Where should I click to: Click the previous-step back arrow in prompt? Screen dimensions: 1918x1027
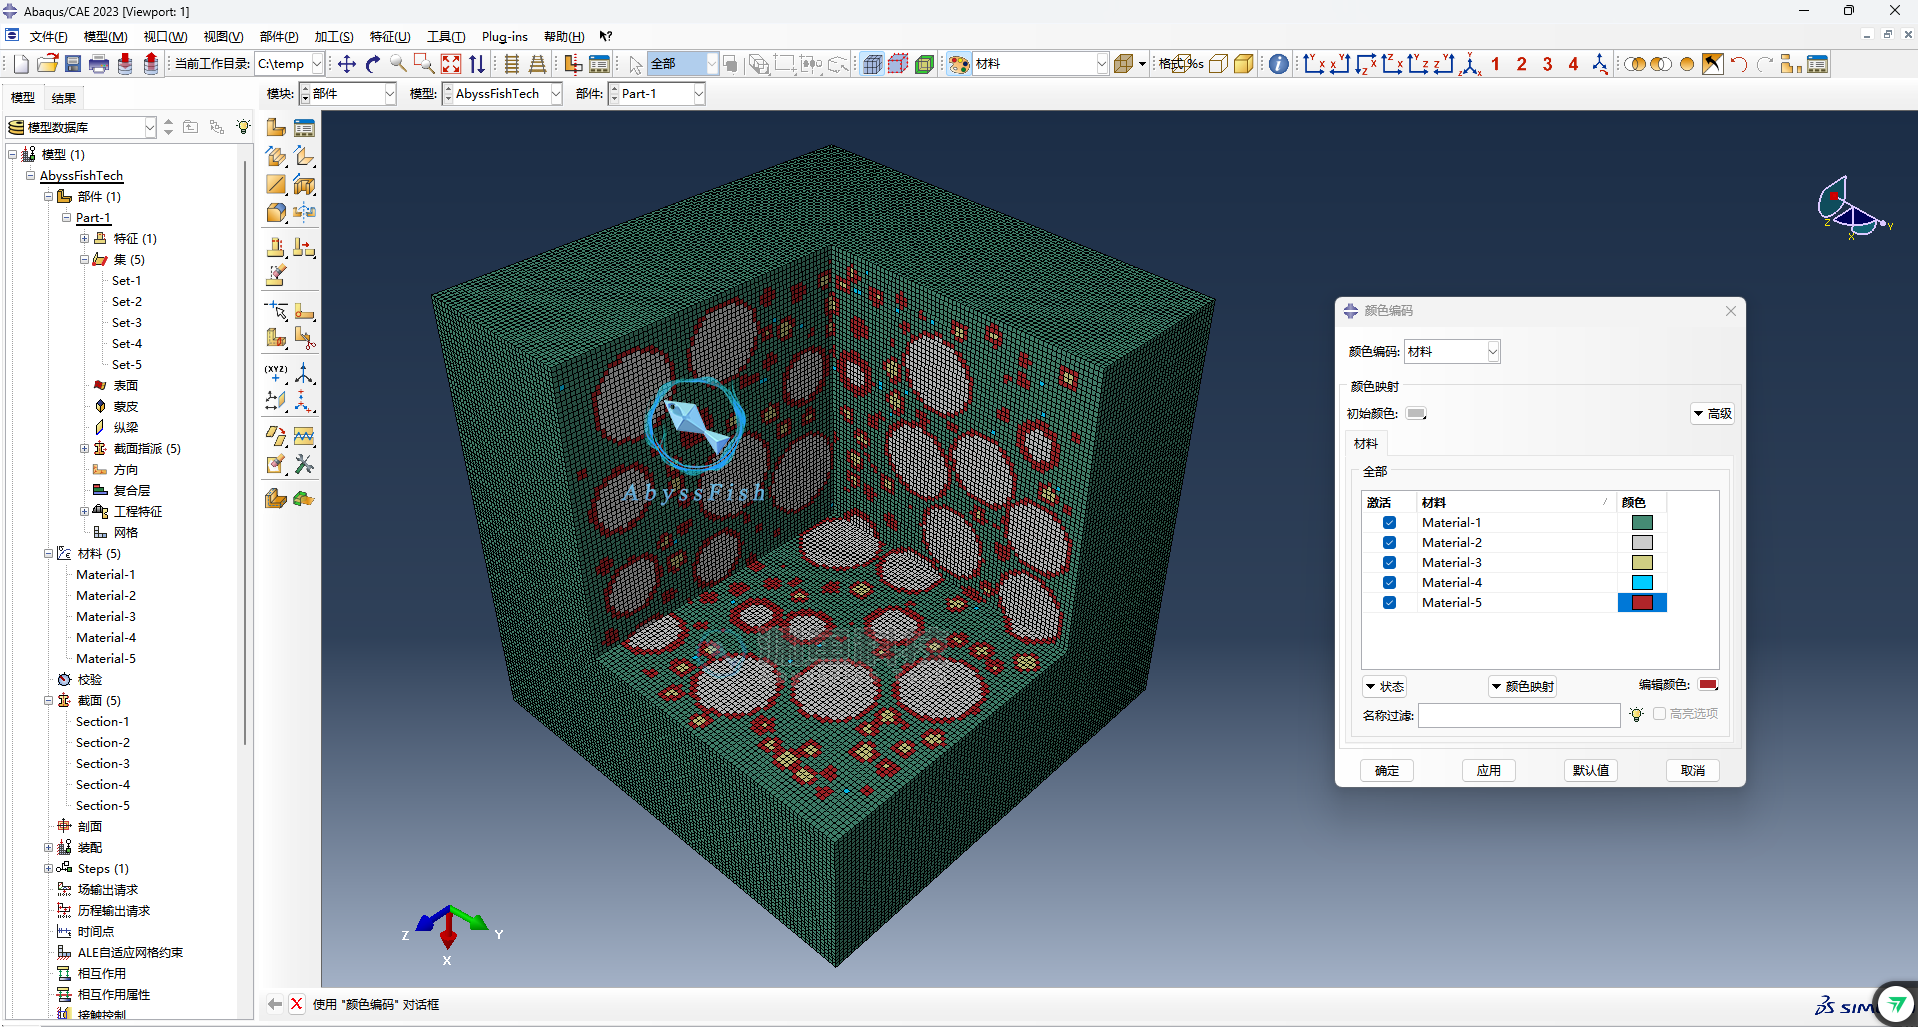[275, 1004]
